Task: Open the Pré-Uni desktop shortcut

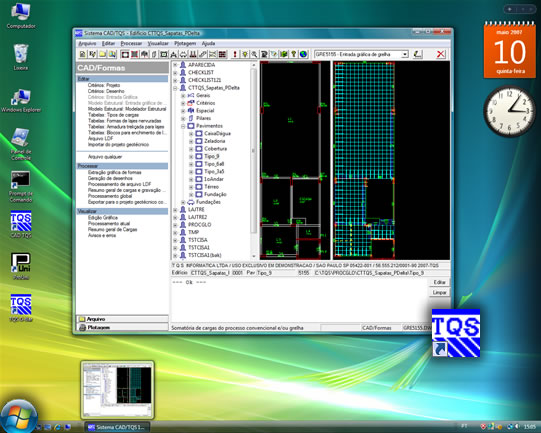Action: (x=21, y=266)
